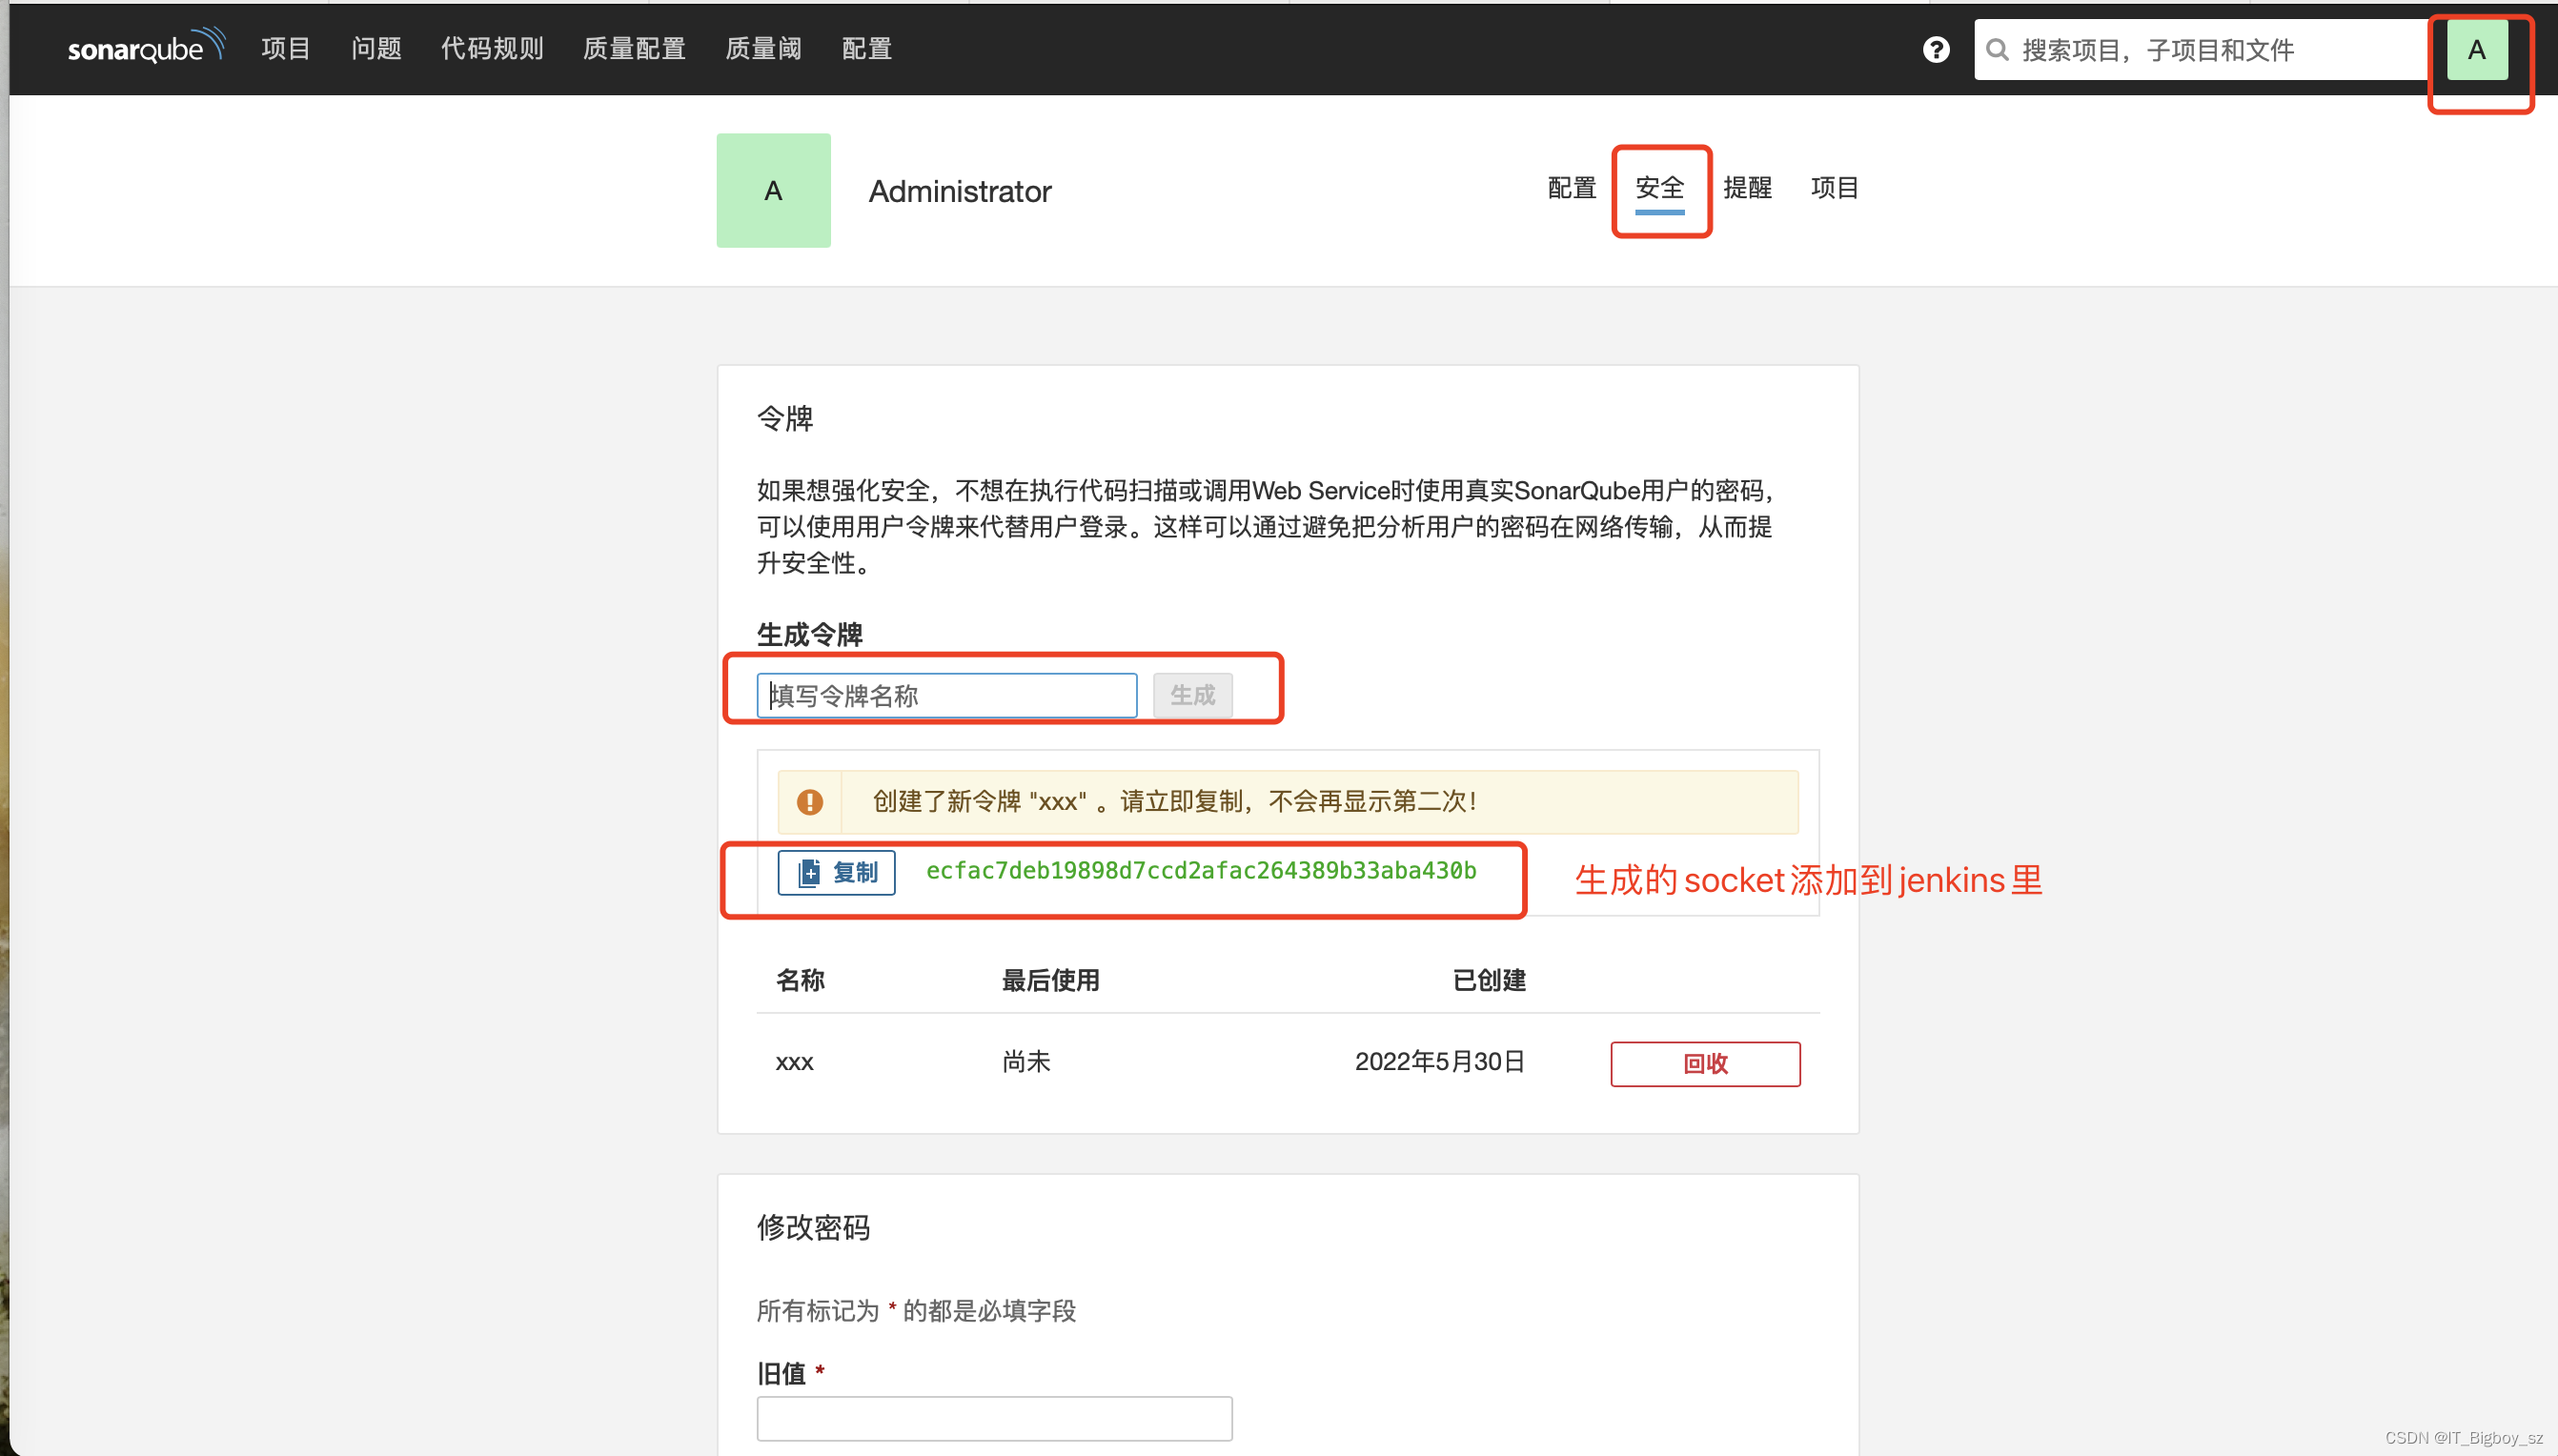The width and height of the screenshot is (2558, 1456).
Task: Open the help question-mark icon
Action: click(1936, 49)
